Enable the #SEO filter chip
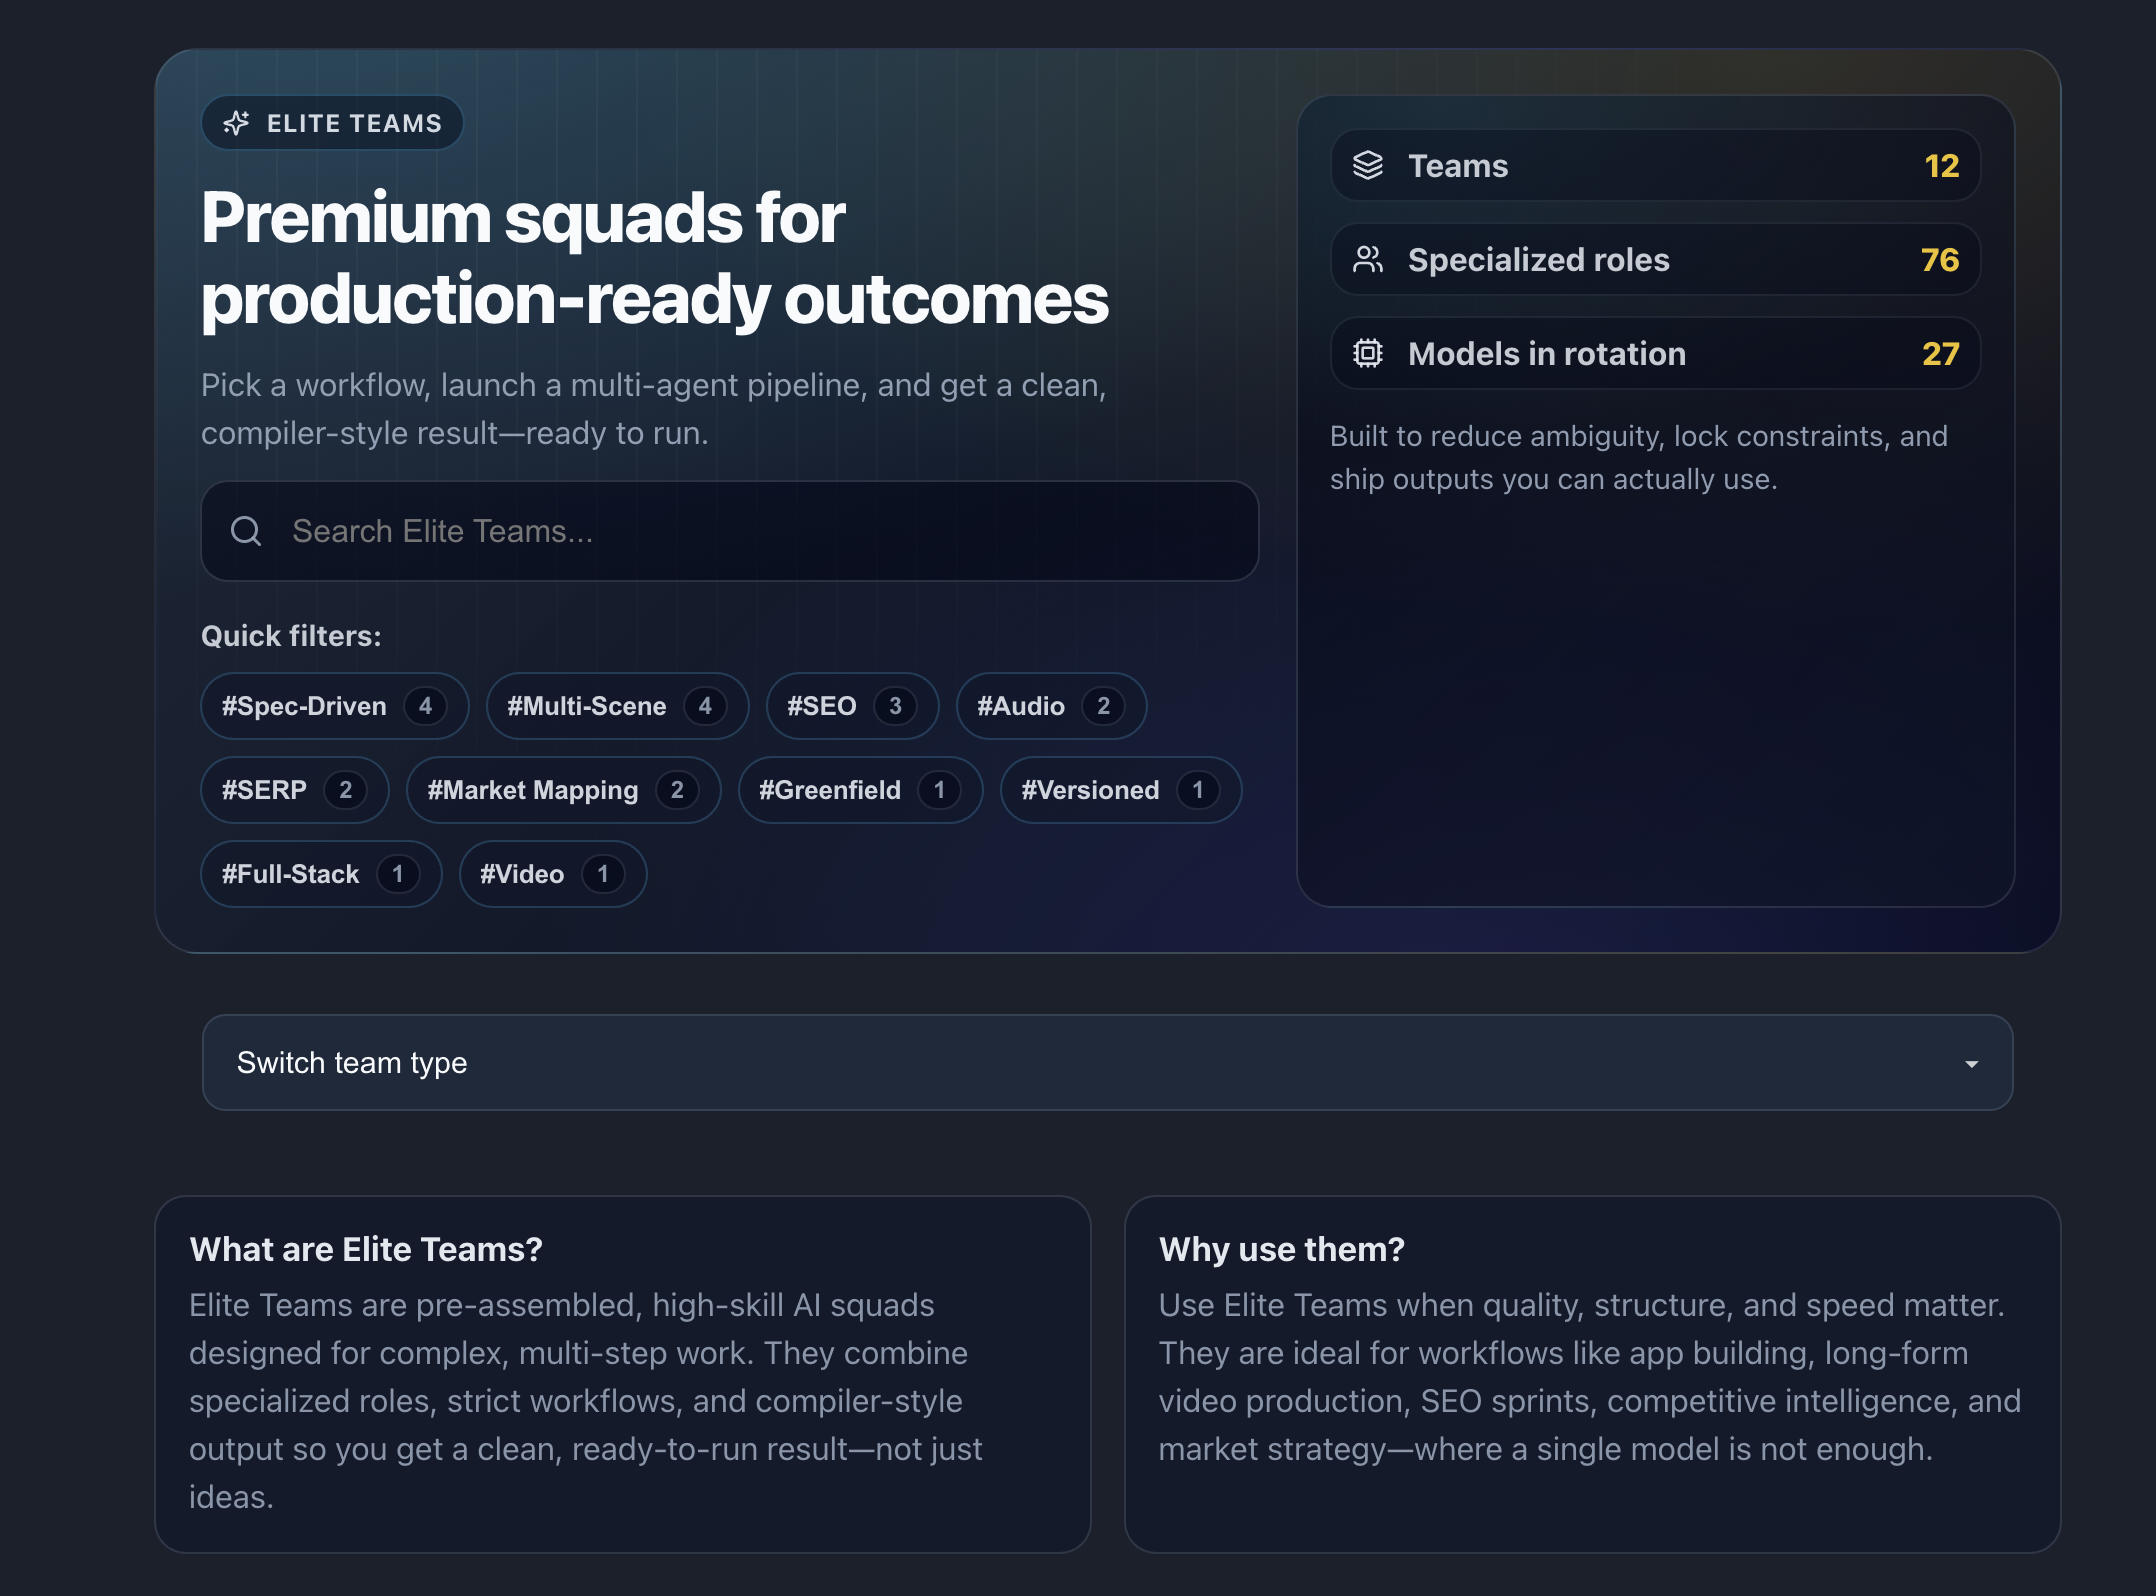Image resolution: width=2156 pixels, height=1596 pixels. [x=851, y=706]
